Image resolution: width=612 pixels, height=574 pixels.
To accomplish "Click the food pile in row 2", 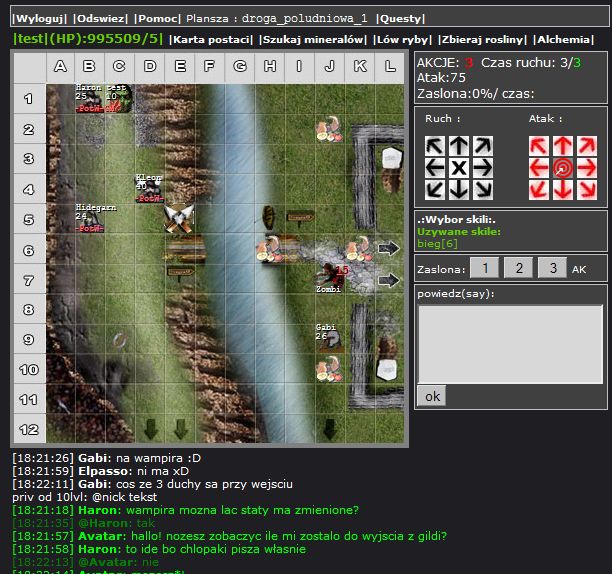I will coord(329,129).
